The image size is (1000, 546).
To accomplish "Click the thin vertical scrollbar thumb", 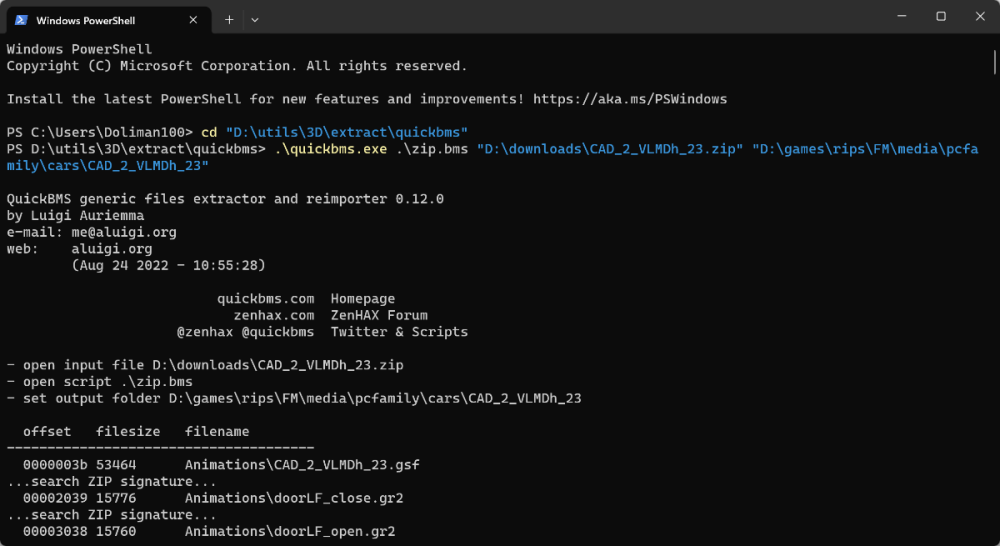I will click(x=995, y=60).
